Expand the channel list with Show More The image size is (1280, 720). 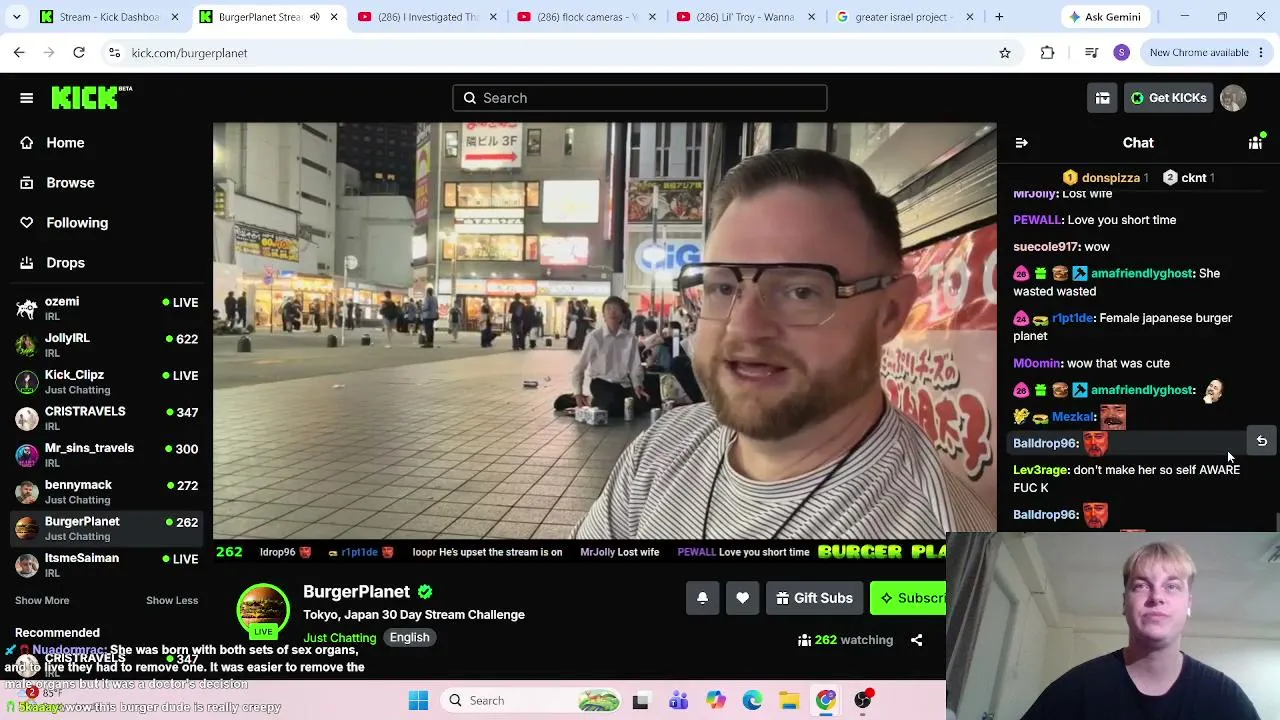pyautogui.click(x=42, y=600)
